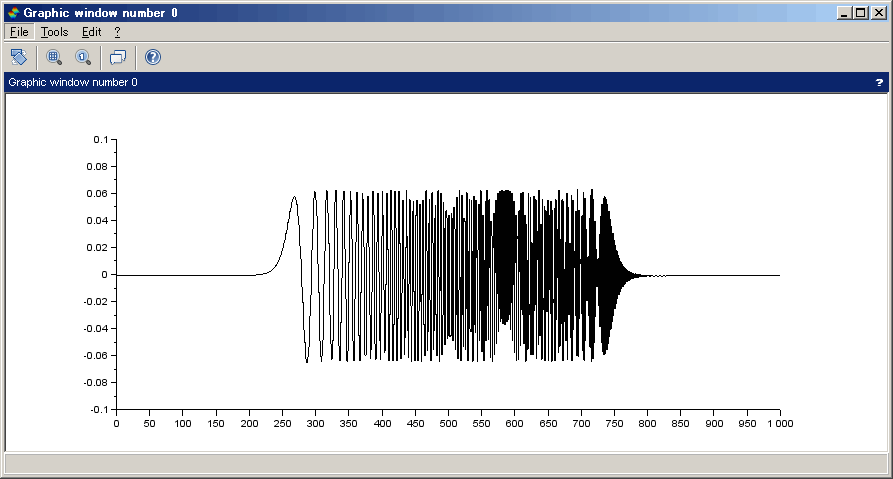Open the Tools menu
Screen dimensions: 893x479
point(55,32)
